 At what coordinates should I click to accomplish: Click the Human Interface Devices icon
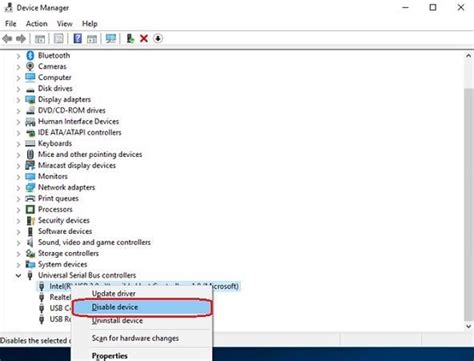coord(30,121)
